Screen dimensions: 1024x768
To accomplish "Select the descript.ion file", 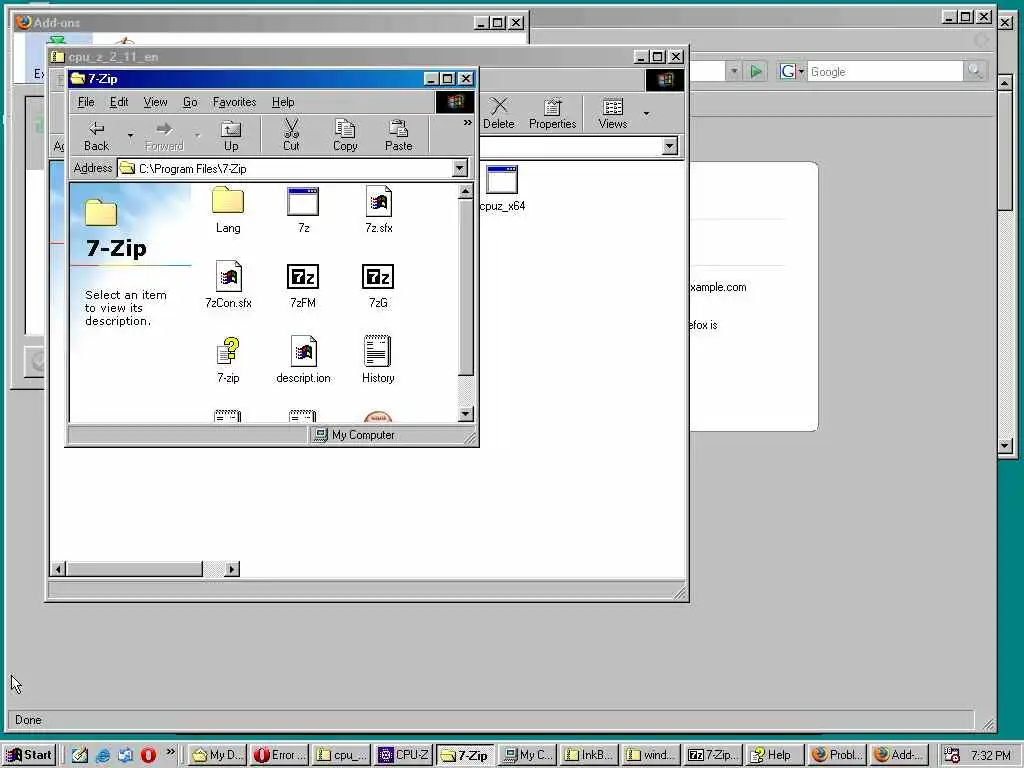I will tap(303, 360).
